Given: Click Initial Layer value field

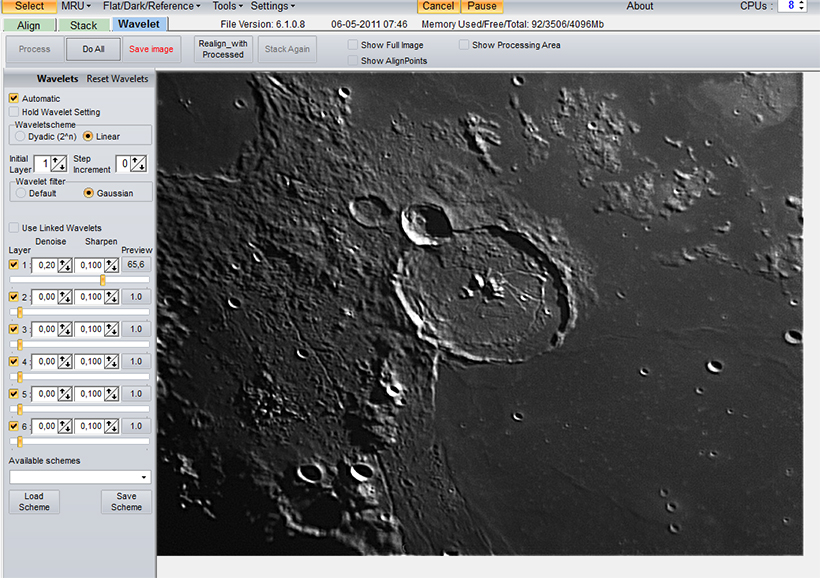Looking at the screenshot, I should 42,164.
